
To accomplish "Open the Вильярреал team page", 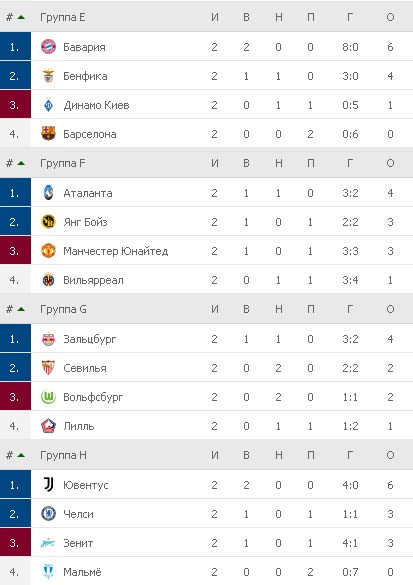I will tap(93, 280).
